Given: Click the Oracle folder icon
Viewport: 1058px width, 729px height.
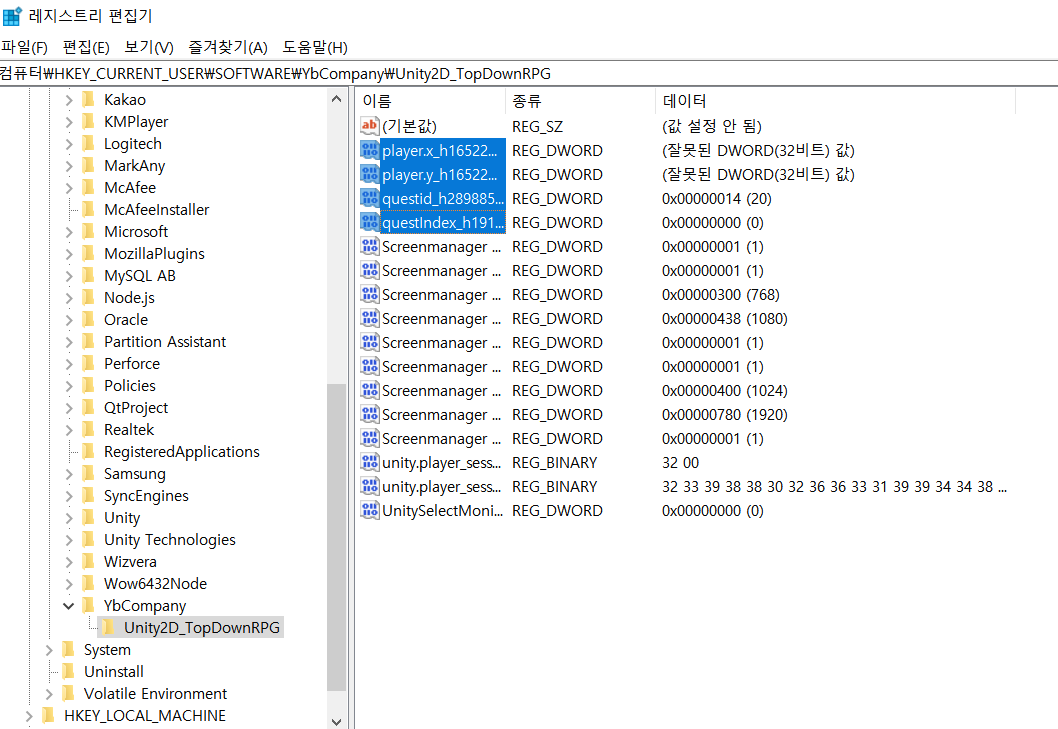Looking at the screenshot, I should click(88, 319).
